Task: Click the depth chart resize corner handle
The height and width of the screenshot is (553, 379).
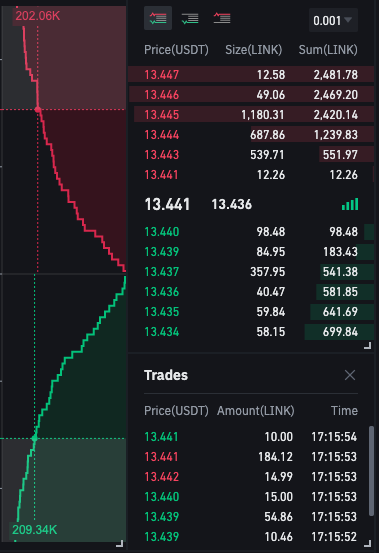Action: pos(120,543)
